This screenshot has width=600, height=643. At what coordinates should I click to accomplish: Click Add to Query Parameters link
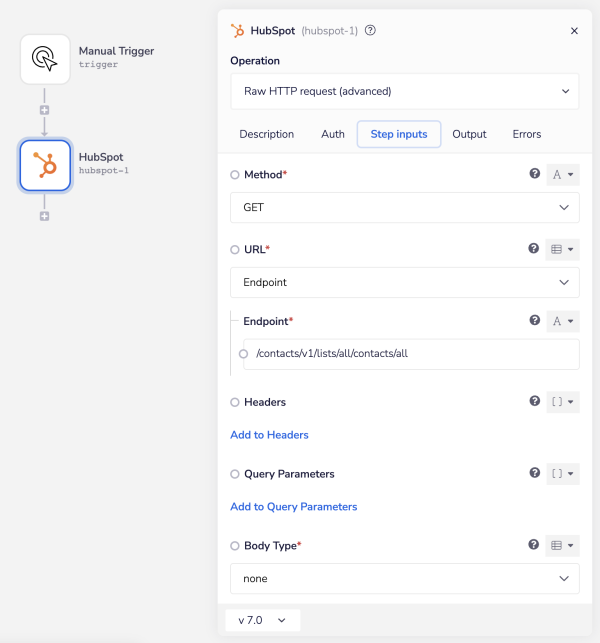(293, 507)
